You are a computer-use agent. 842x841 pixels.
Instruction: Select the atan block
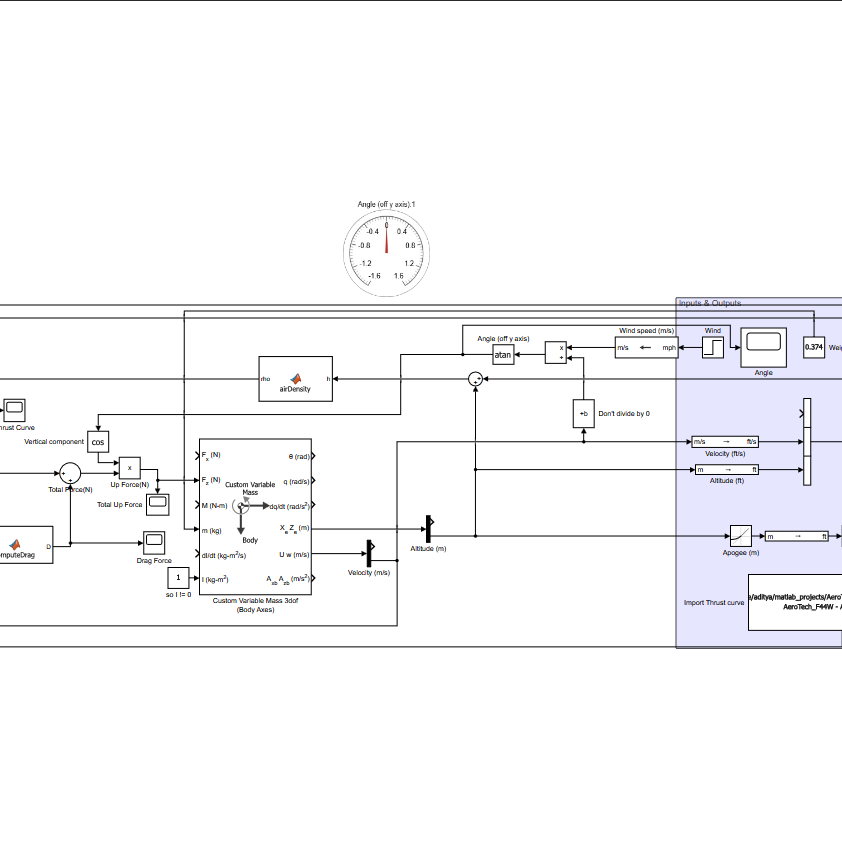[503, 354]
